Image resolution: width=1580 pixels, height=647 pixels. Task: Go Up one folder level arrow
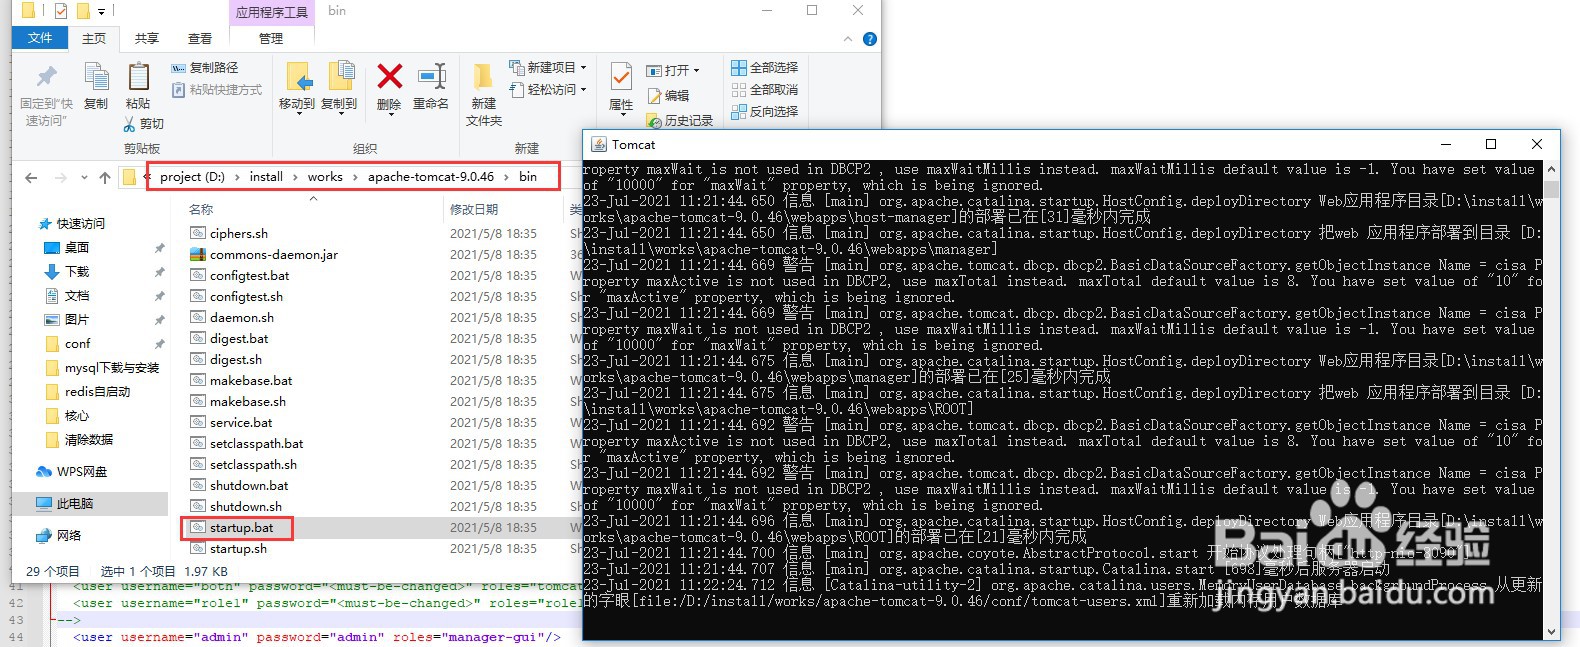click(x=105, y=178)
